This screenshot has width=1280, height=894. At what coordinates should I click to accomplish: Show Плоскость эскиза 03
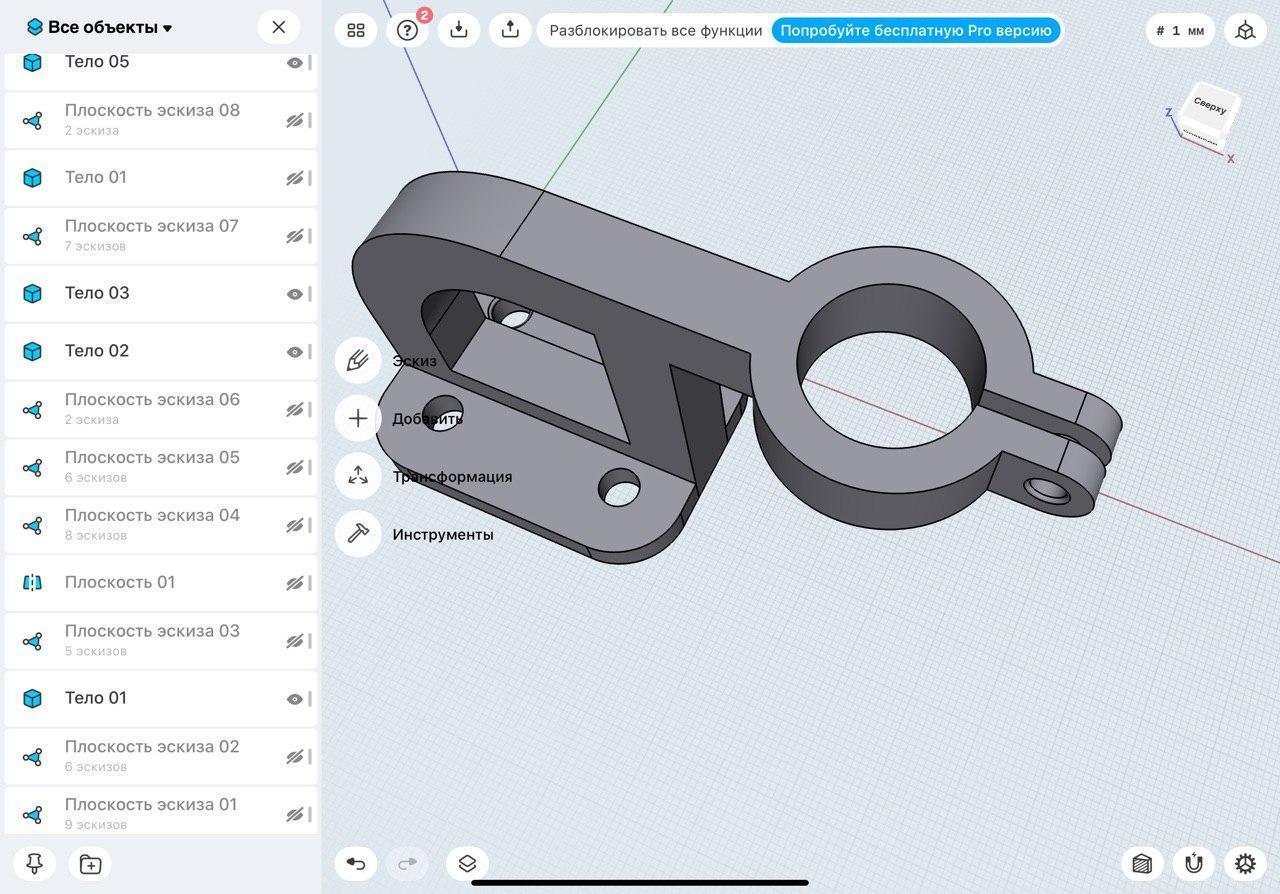click(295, 641)
